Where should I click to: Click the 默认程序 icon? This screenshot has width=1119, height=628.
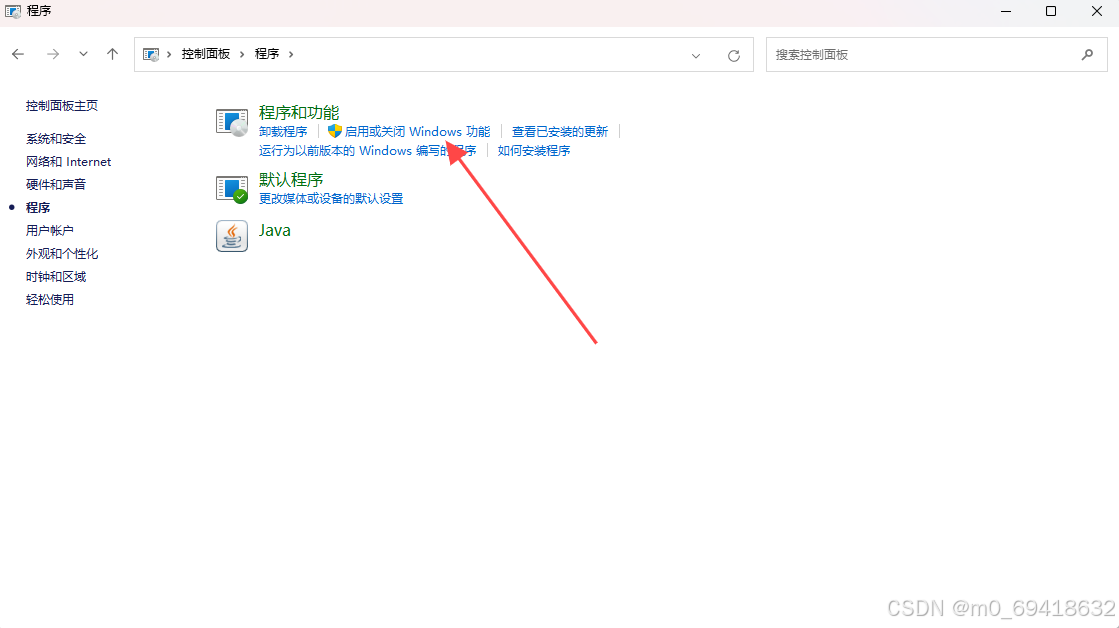pyautogui.click(x=232, y=189)
